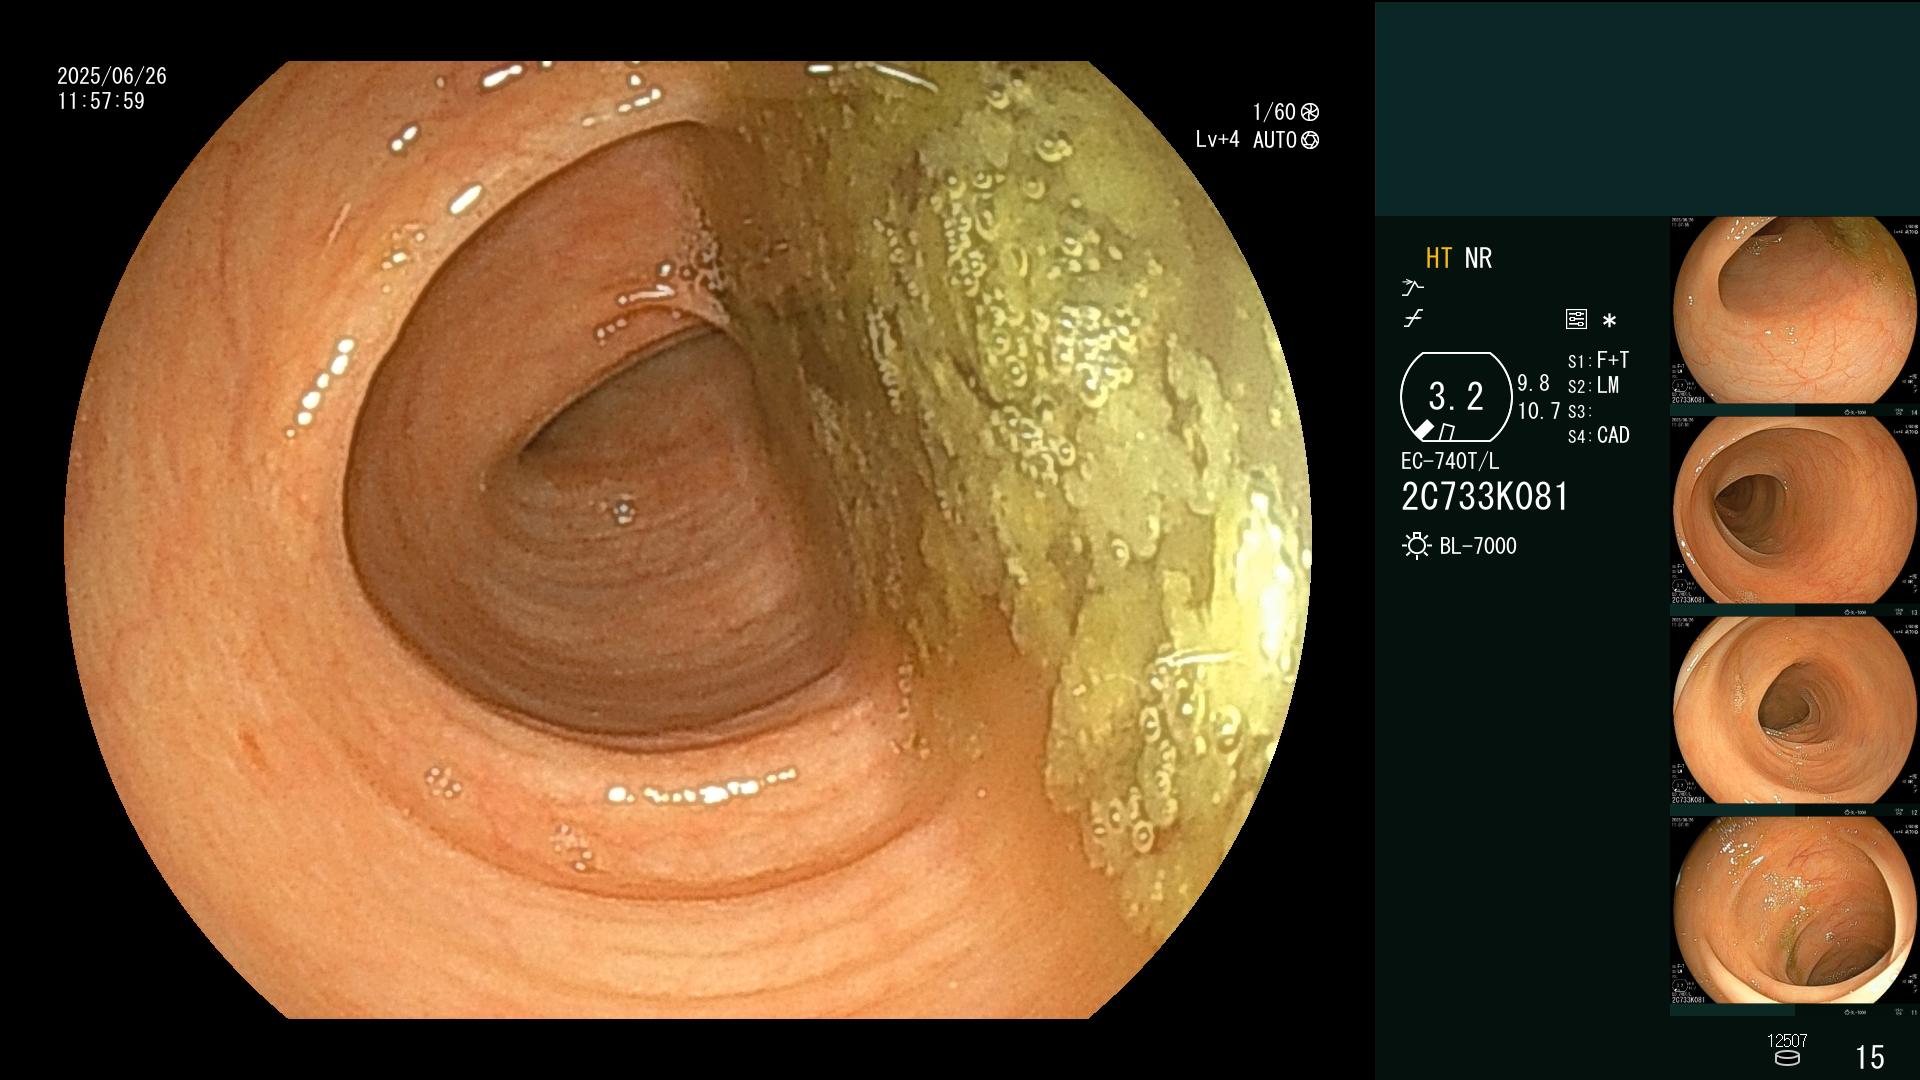
Task: Open captured thumbnail number 13
Action: [x=1795, y=510]
